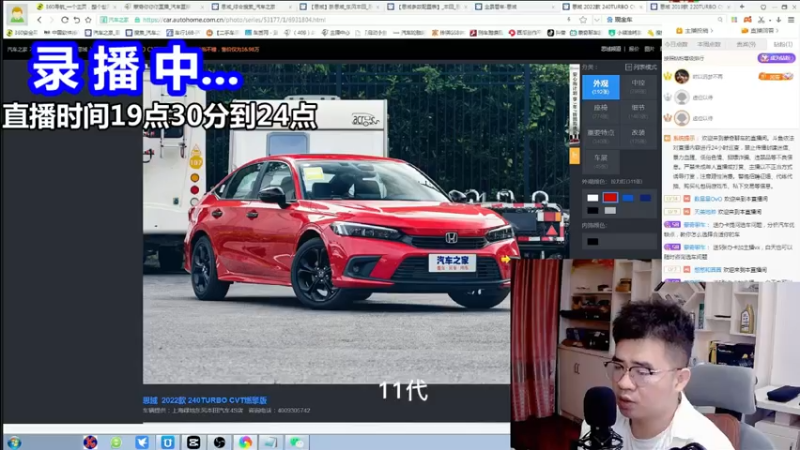
Task: Reload the page with the refresh icon
Action: click(x=64, y=20)
